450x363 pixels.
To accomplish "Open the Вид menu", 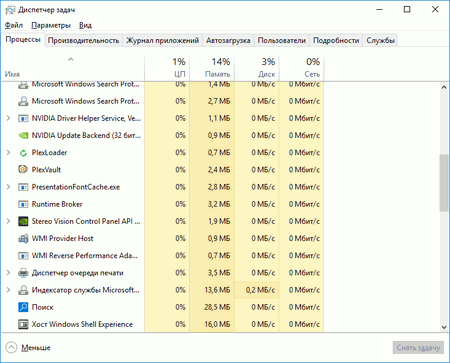I will coord(85,25).
